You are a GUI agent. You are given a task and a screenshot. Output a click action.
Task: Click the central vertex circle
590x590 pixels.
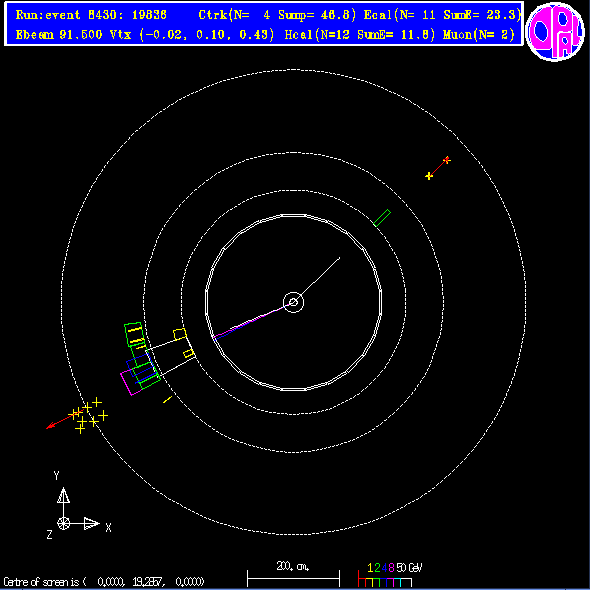coord(293,302)
